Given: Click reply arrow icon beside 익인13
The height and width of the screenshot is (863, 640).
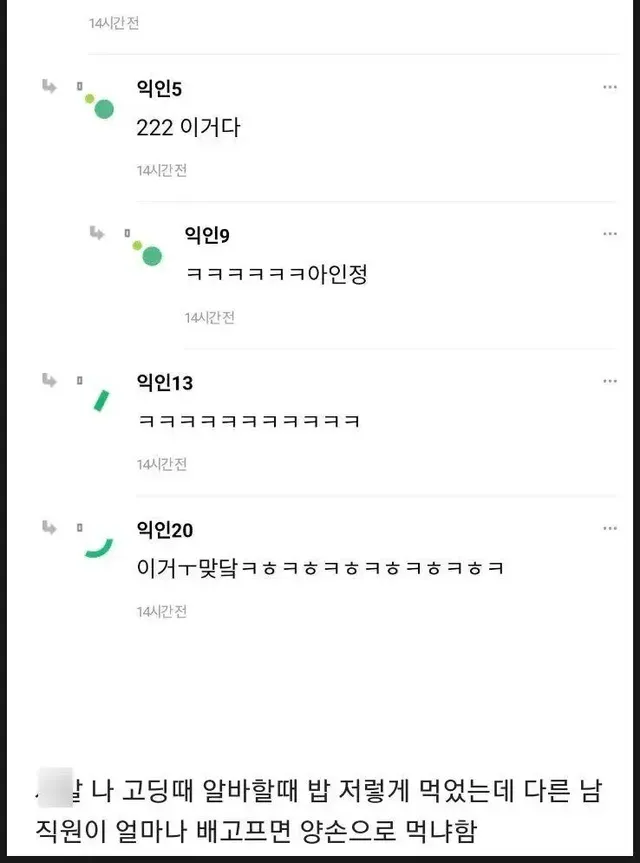Looking at the screenshot, I should (x=48, y=380).
